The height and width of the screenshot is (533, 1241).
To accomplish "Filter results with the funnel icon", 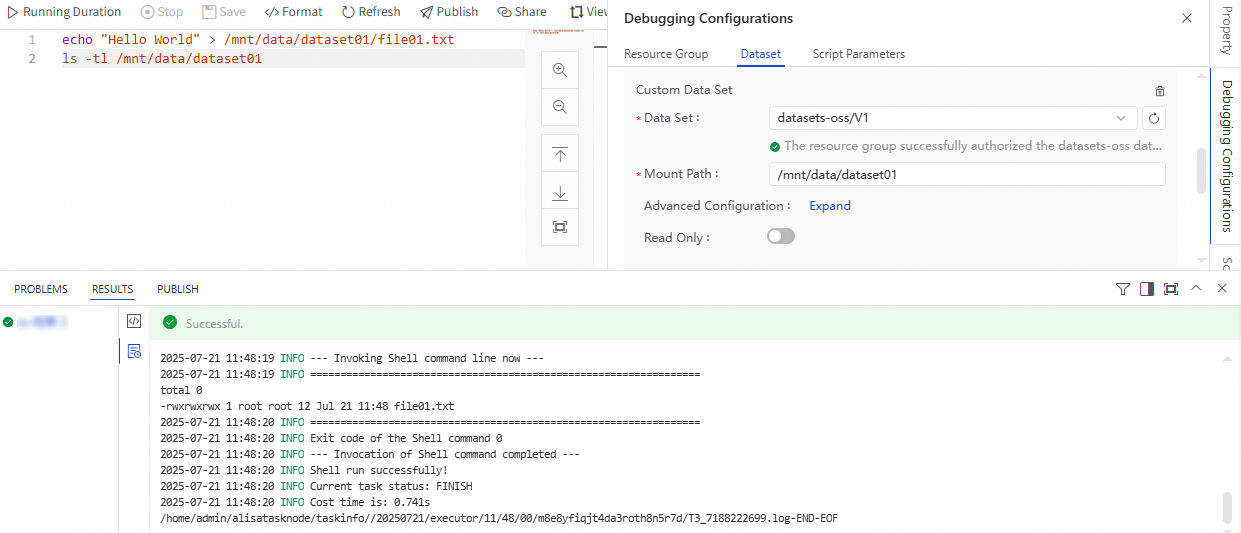I will (1123, 289).
